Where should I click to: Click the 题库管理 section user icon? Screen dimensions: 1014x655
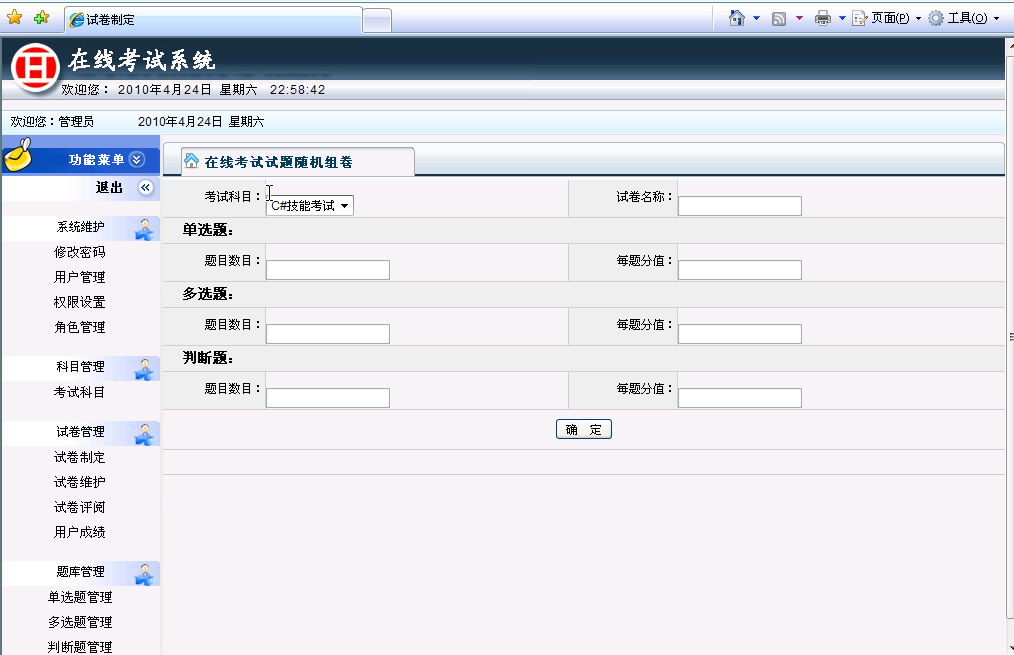(144, 574)
